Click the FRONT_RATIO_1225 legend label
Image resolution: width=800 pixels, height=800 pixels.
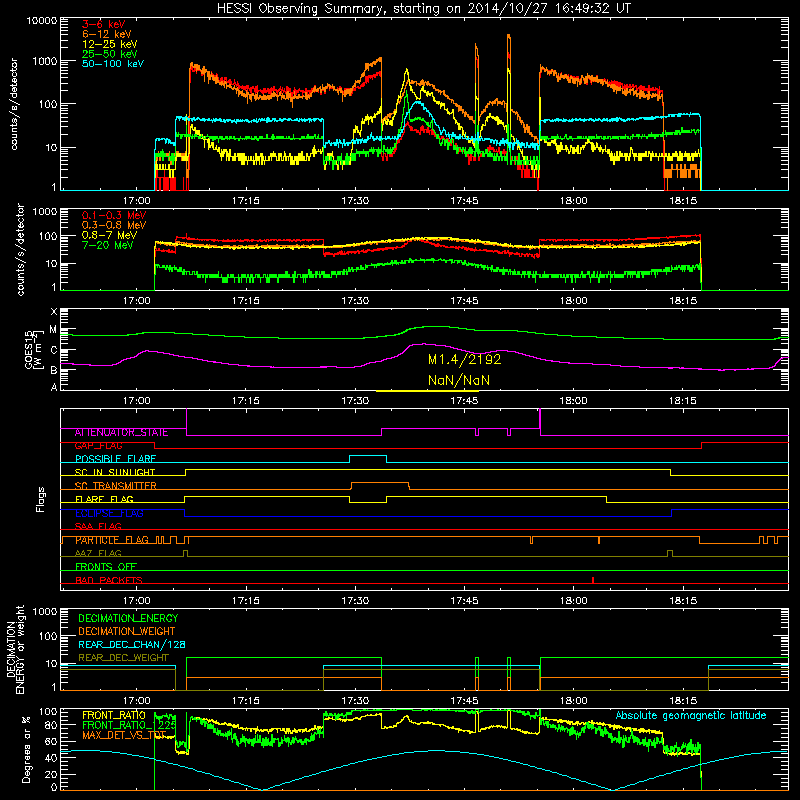pyautogui.click(x=129, y=725)
